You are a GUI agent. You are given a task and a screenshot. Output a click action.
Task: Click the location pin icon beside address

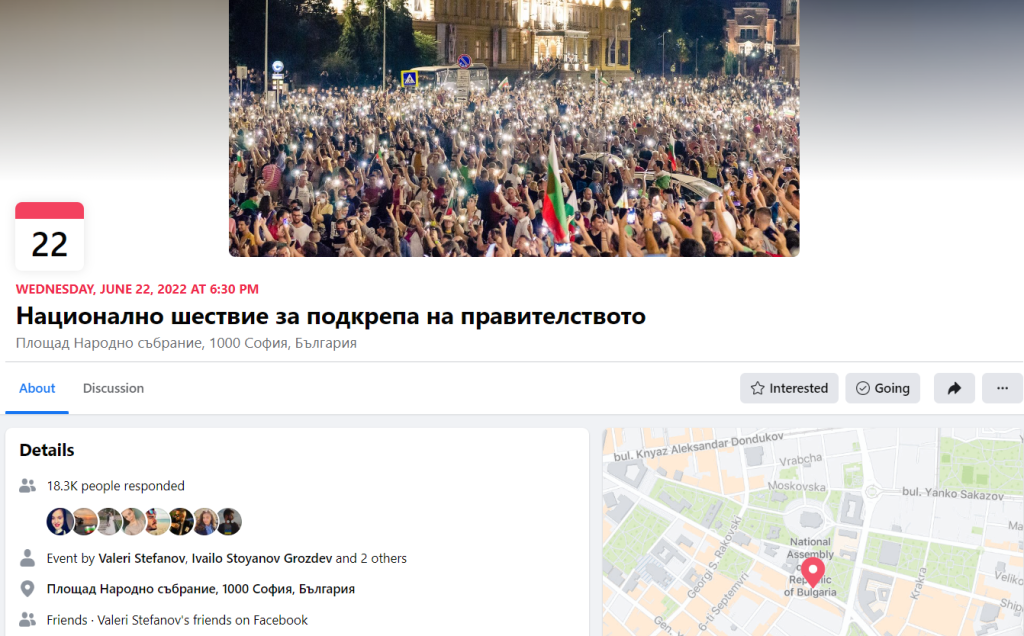27,589
